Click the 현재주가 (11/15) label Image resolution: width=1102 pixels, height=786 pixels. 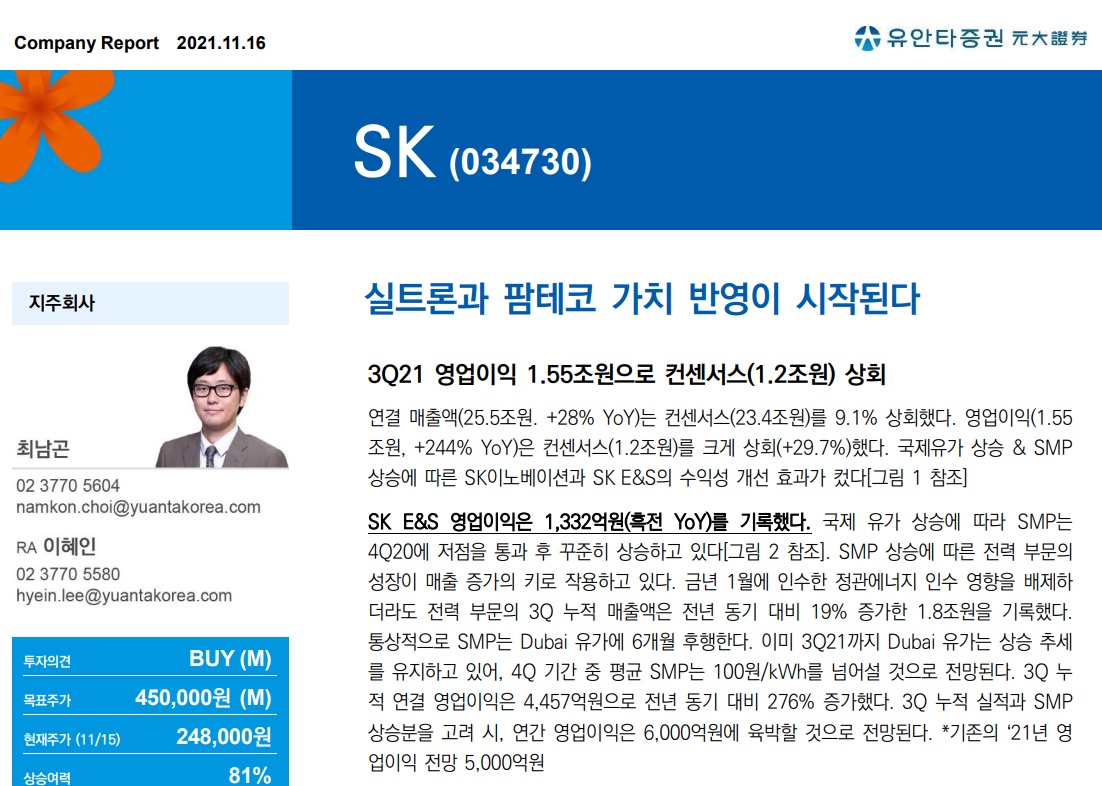coord(72,740)
